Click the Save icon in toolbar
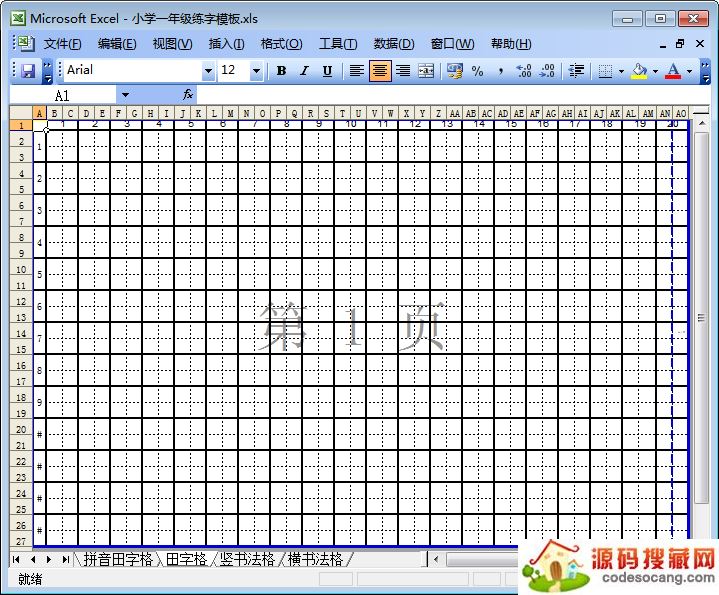Viewport: 719px width, 595px height. click(27, 71)
